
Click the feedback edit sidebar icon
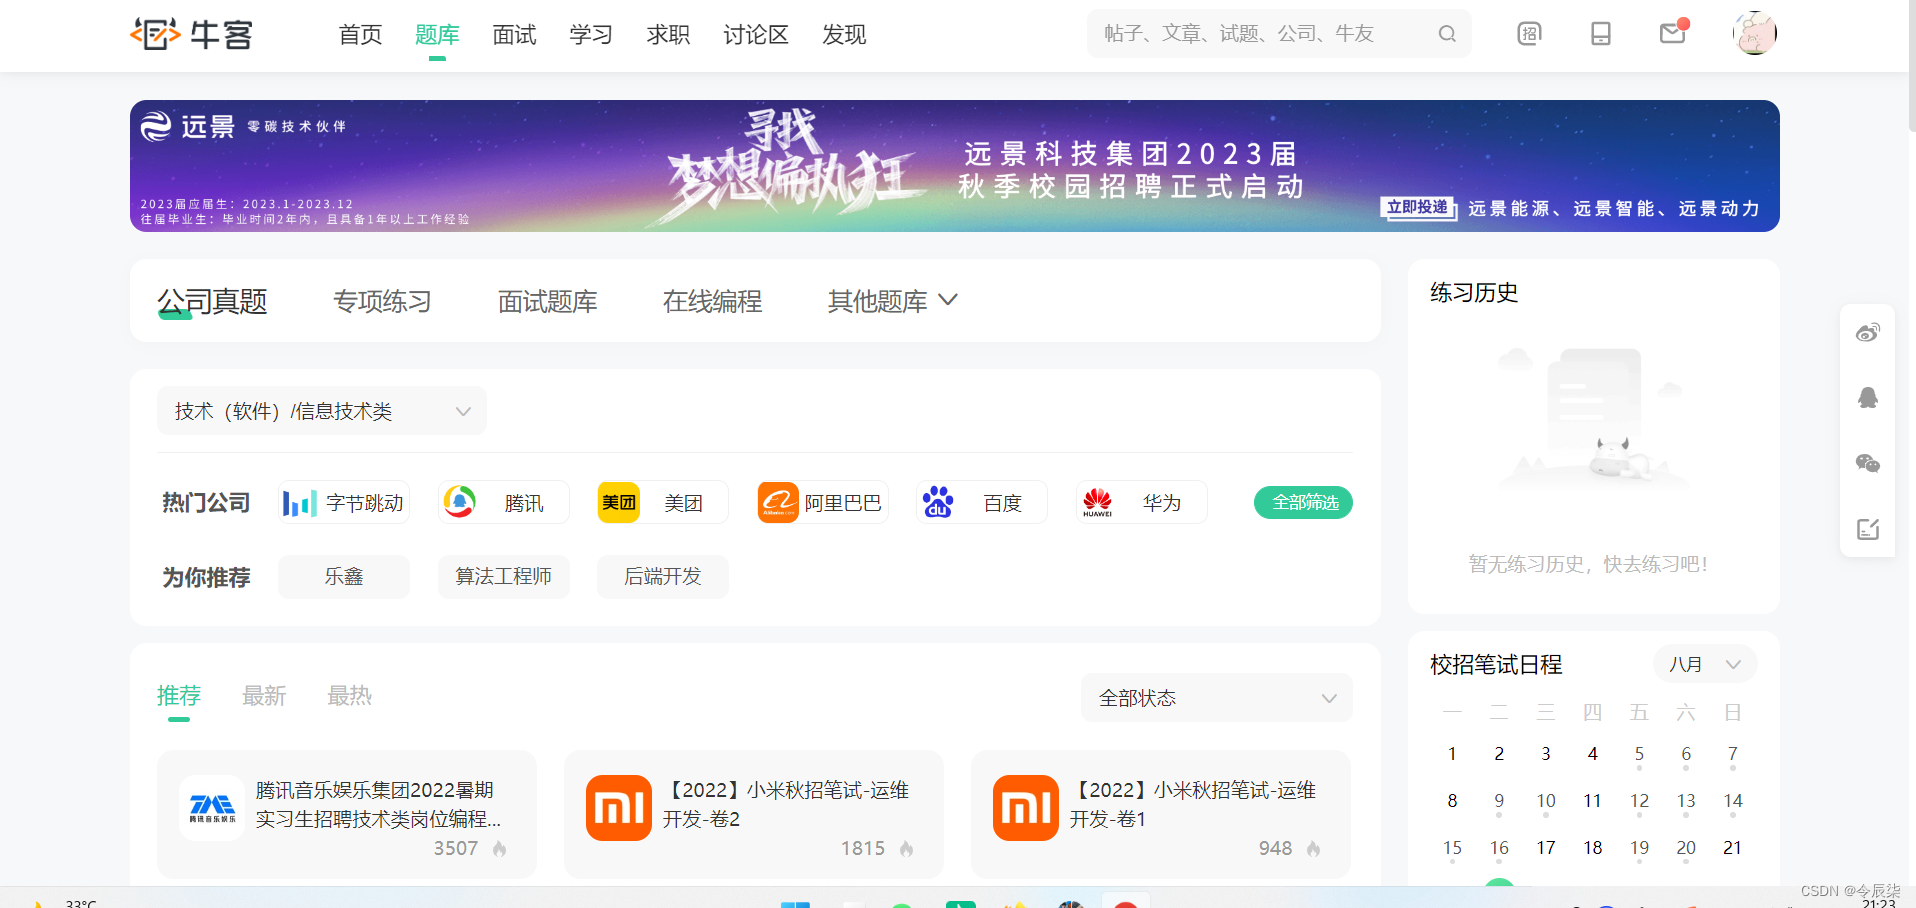point(1868,529)
